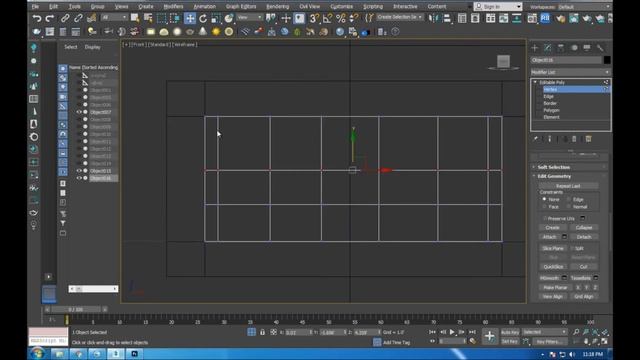
Task: Click the time slider frame handle
Action: pyautogui.click(x=76, y=309)
